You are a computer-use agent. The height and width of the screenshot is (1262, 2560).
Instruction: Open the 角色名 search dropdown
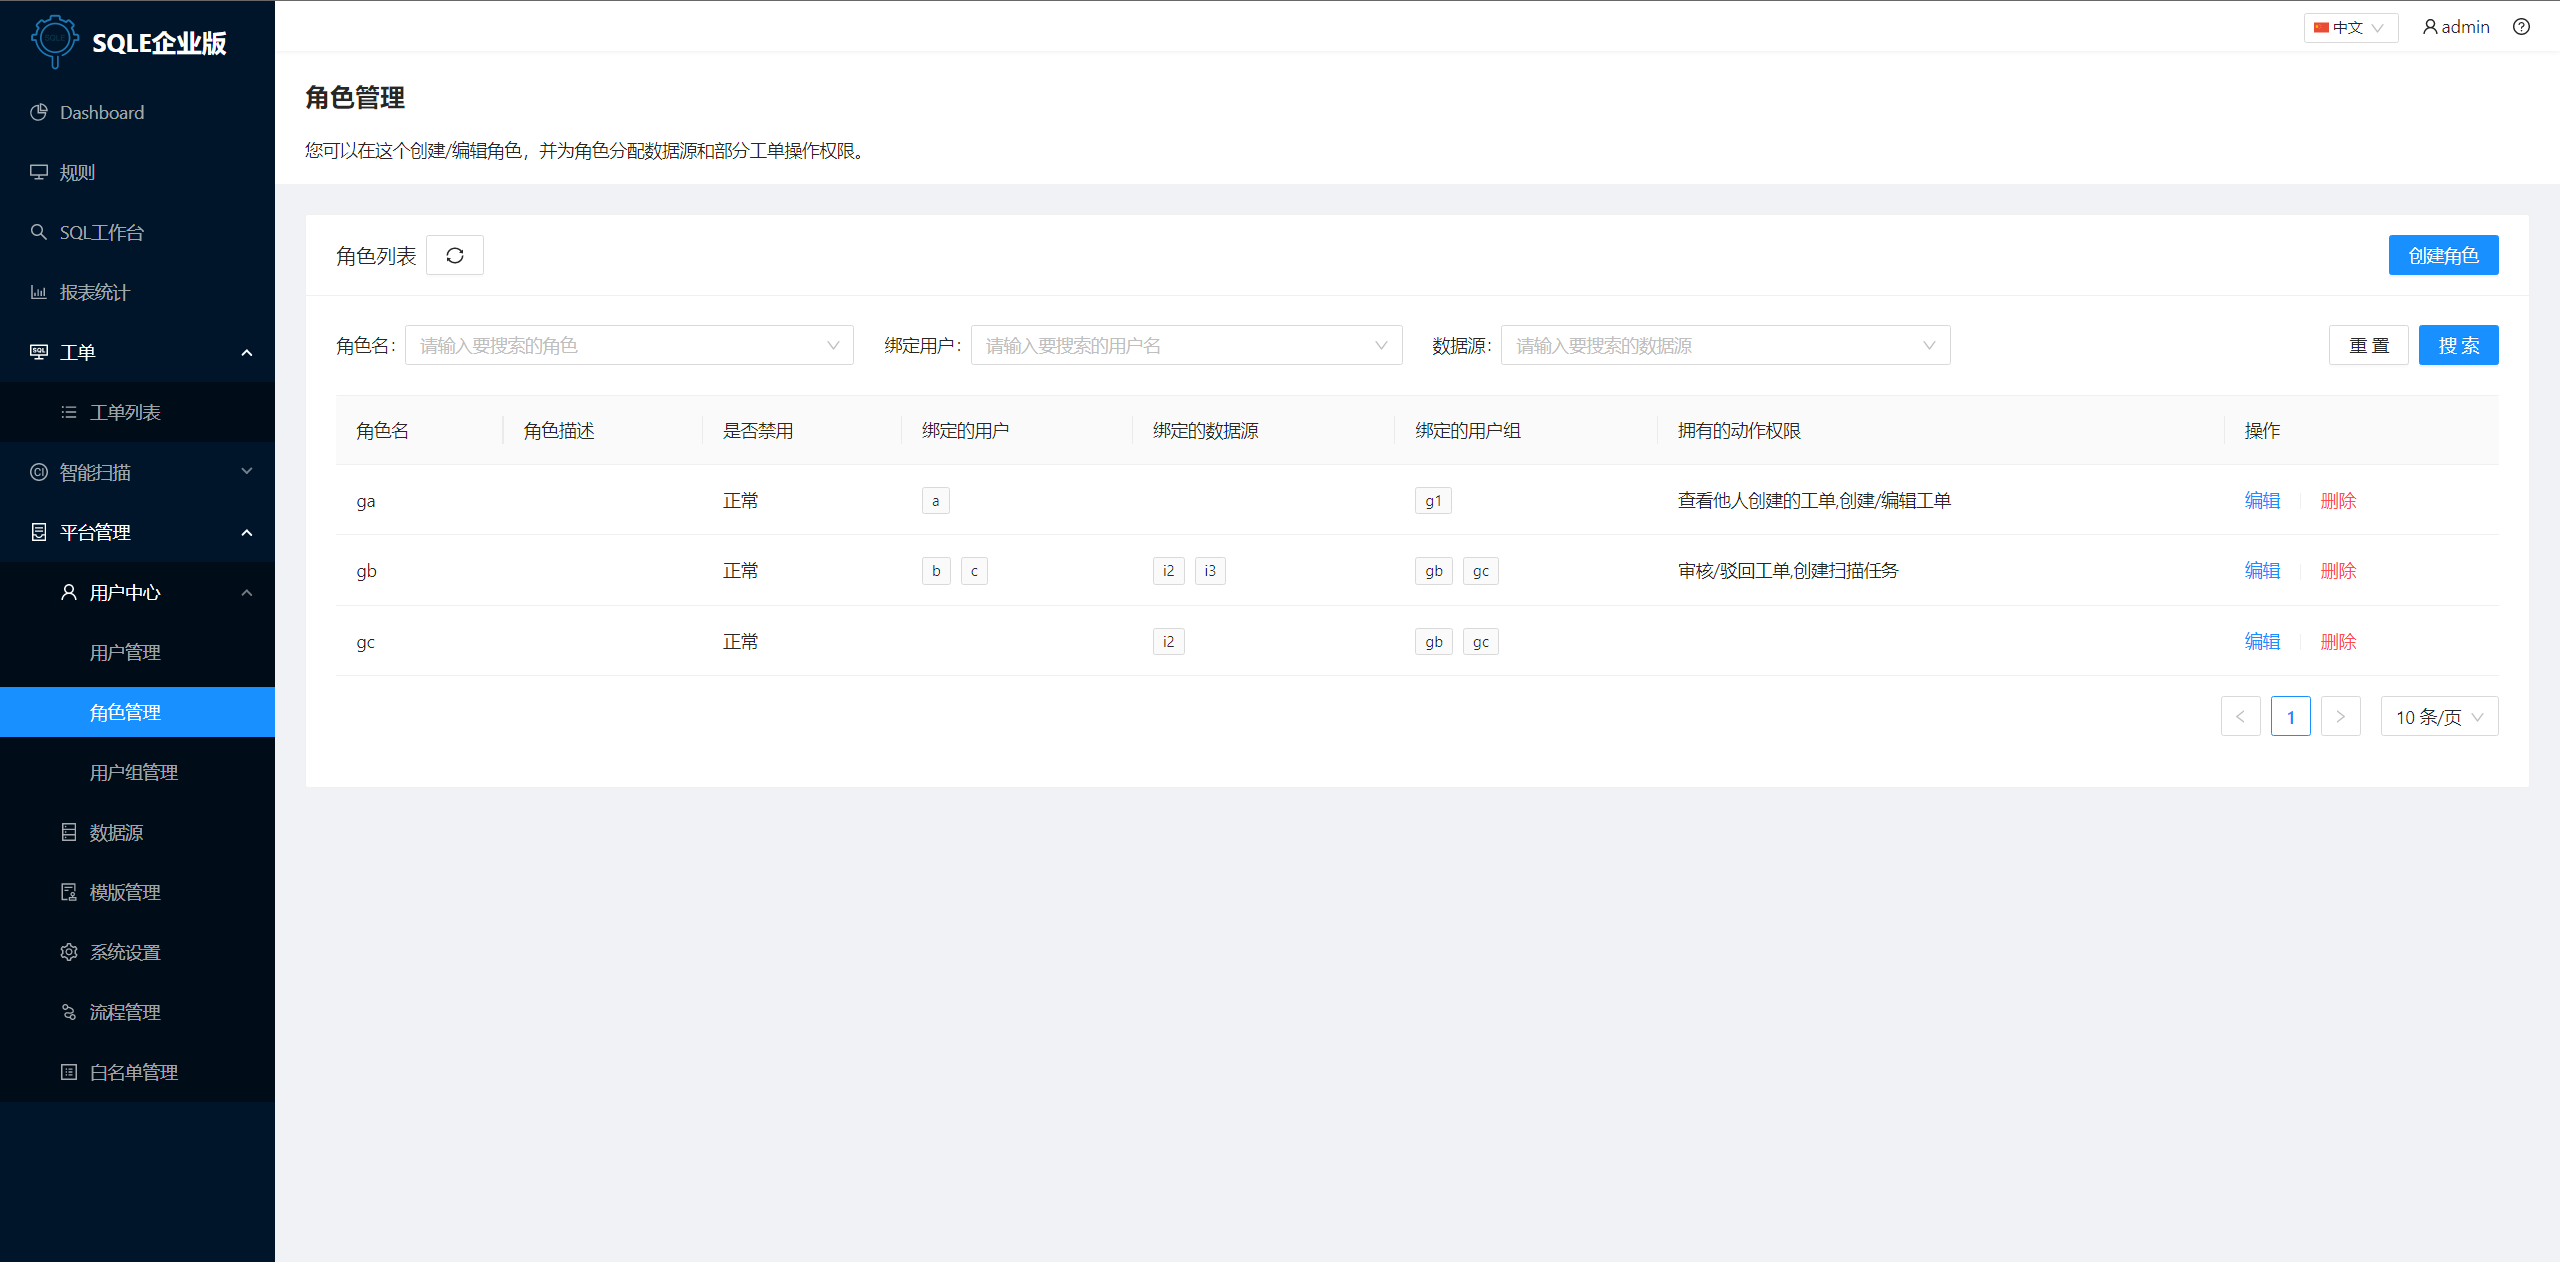coord(629,345)
